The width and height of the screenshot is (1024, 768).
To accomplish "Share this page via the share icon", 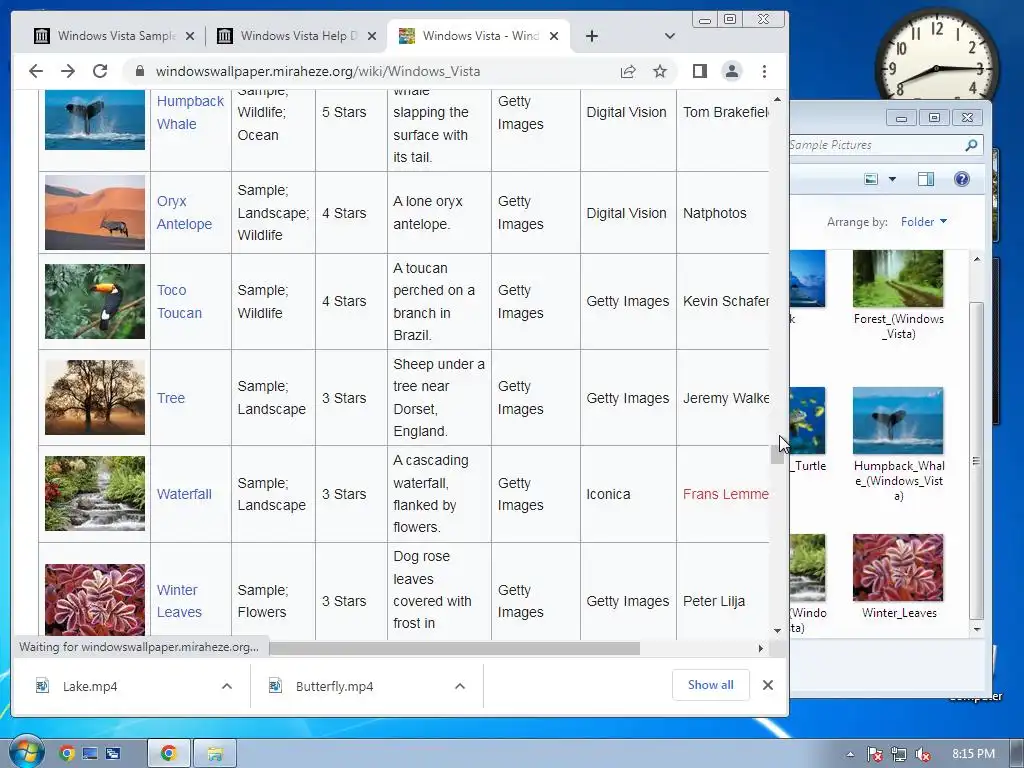I will pyautogui.click(x=628, y=71).
